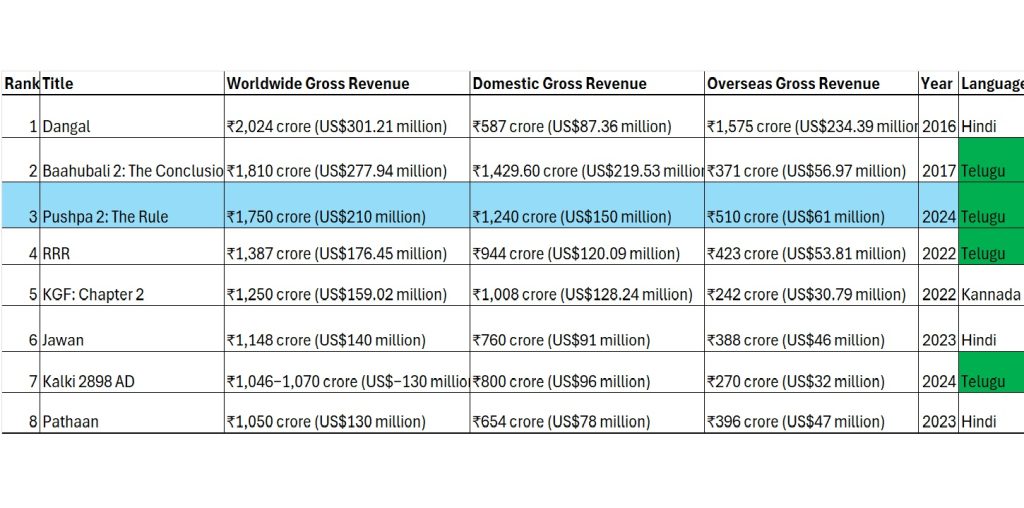
Task: Click ₹510 crore overseas gross cell
Action: (811, 205)
